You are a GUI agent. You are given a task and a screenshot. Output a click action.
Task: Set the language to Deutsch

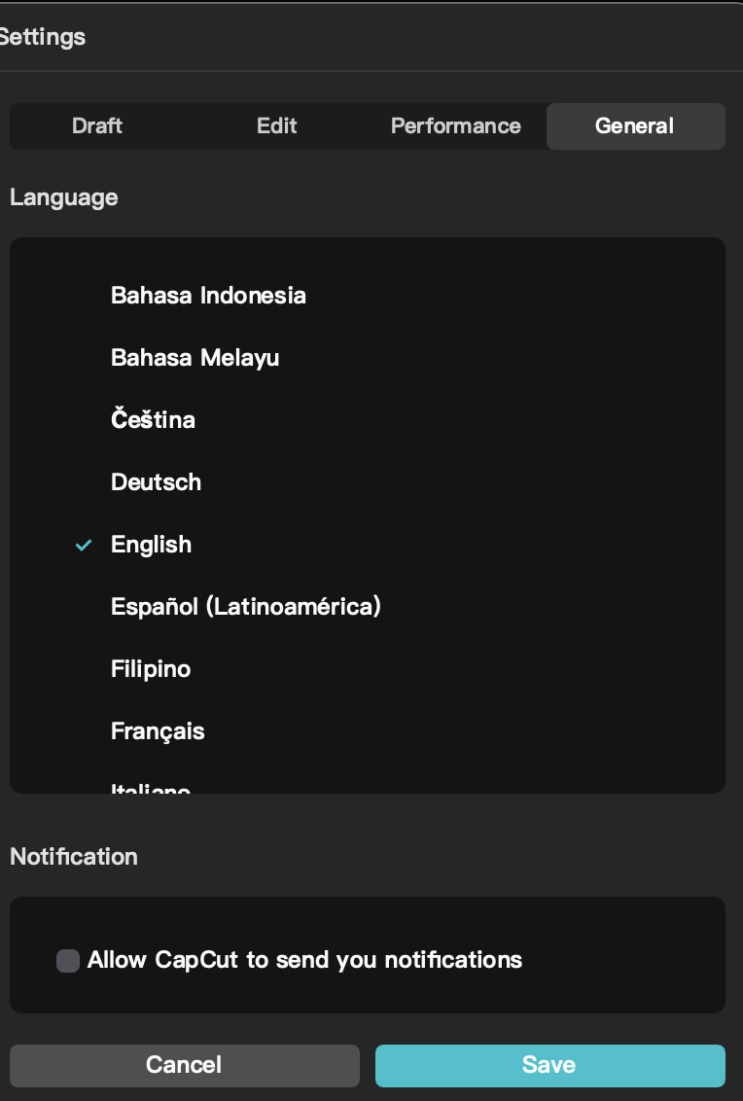(156, 482)
